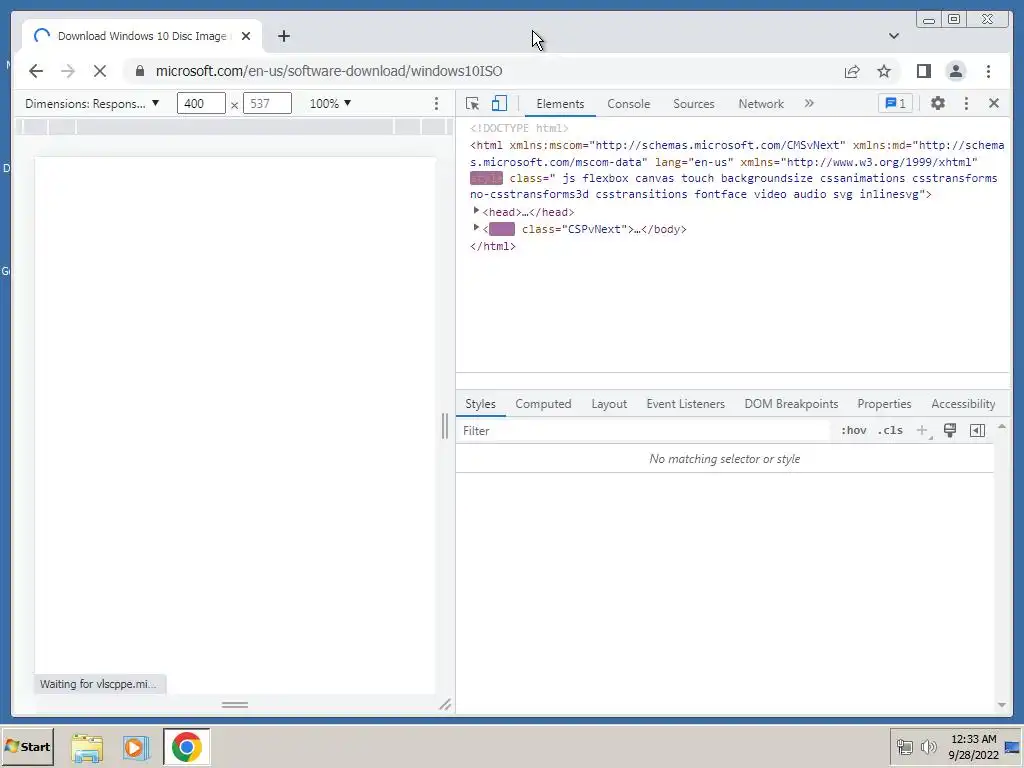Go back to the previous page
This screenshot has height=768, width=1024.
(x=36, y=71)
